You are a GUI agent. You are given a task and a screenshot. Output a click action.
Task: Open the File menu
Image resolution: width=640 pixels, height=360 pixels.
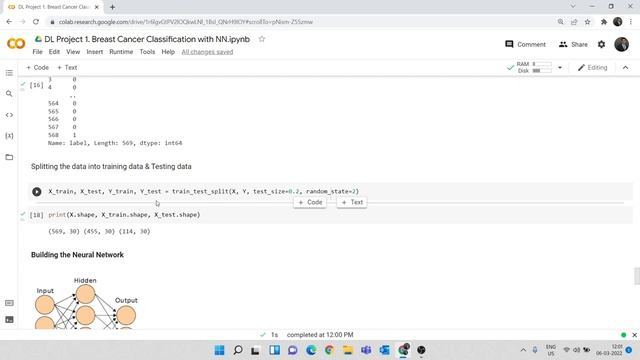(x=37, y=52)
